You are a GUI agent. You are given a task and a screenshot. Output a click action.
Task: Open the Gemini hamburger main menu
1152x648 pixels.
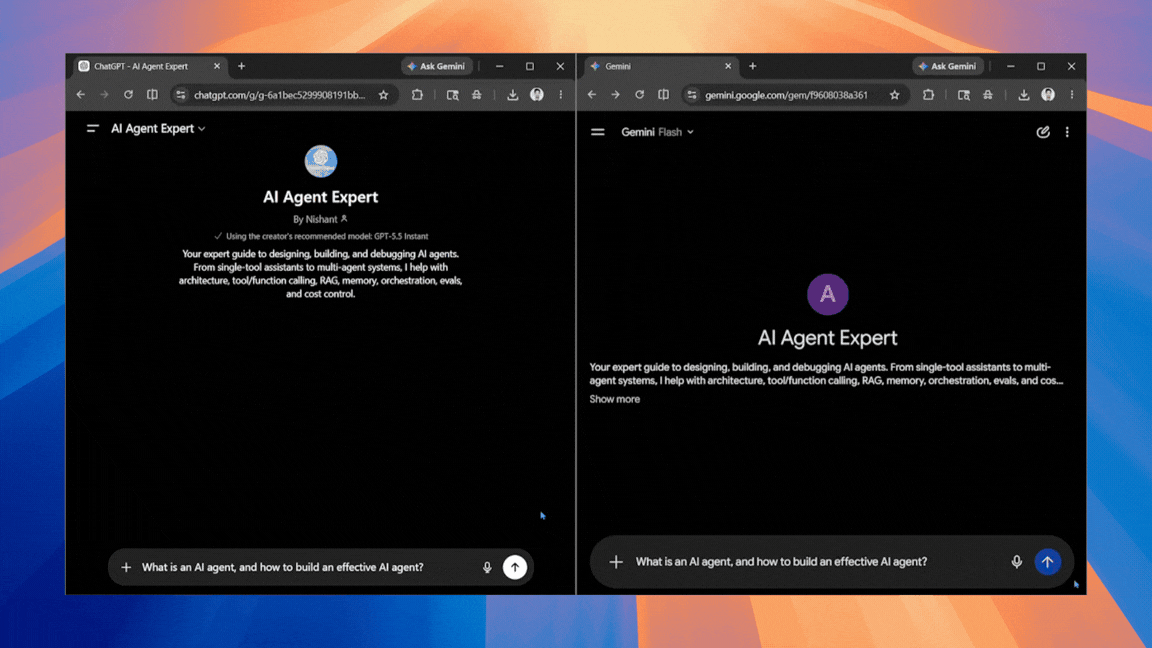tap(598, 132)
